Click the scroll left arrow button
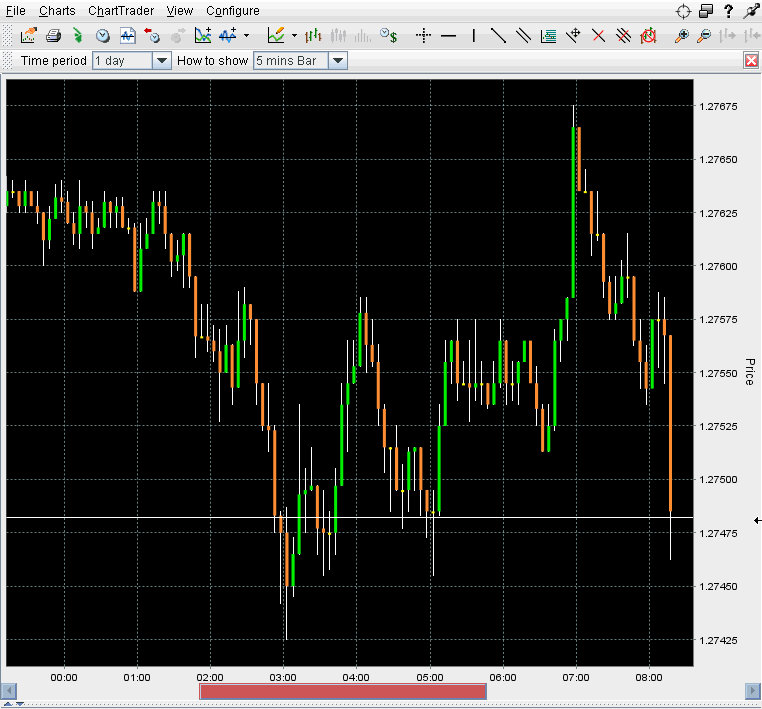The width and height of the screenshot is (762, 709). [8, 691]
